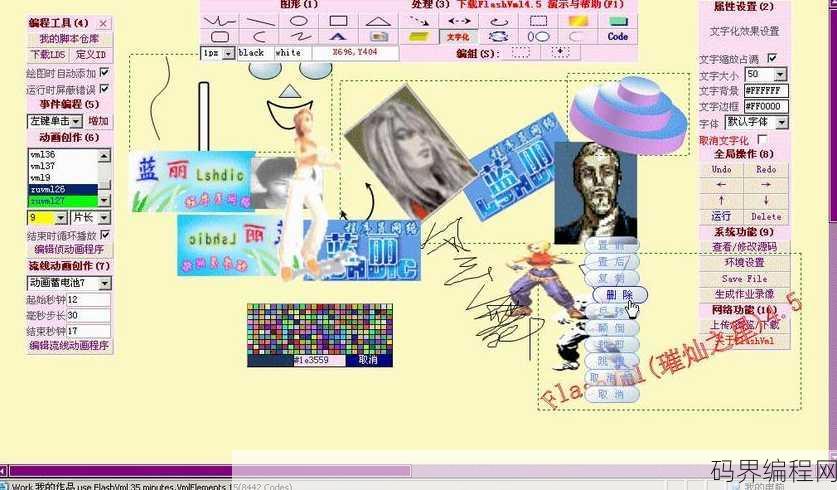
Task: Click the yellow skewed parallelogram icon
Action: 419,37
